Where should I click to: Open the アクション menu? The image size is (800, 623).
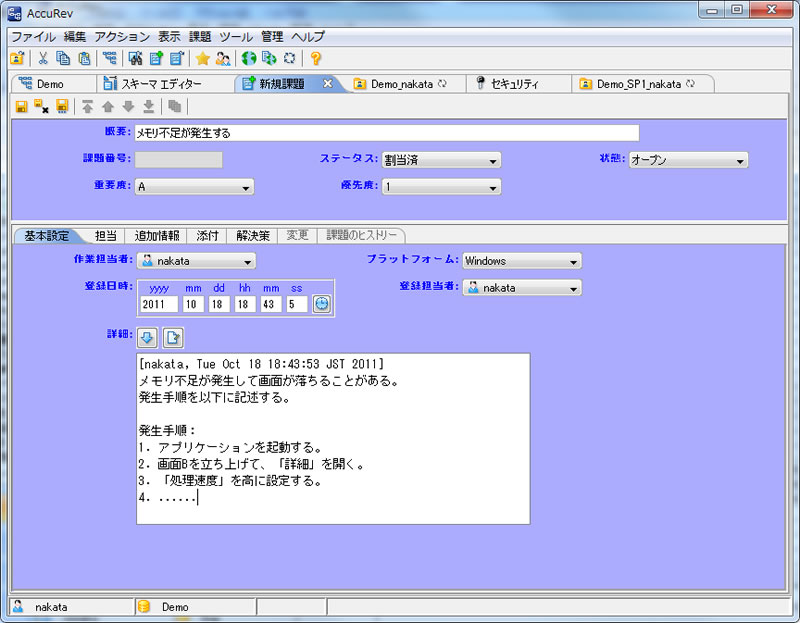pos(122,37)
